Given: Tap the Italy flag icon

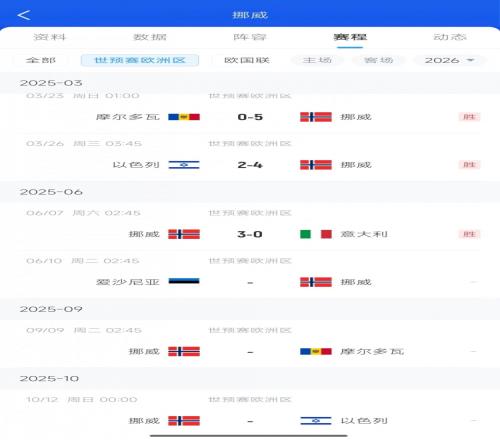Looking at the screenshot, I should tap(316, 234).
